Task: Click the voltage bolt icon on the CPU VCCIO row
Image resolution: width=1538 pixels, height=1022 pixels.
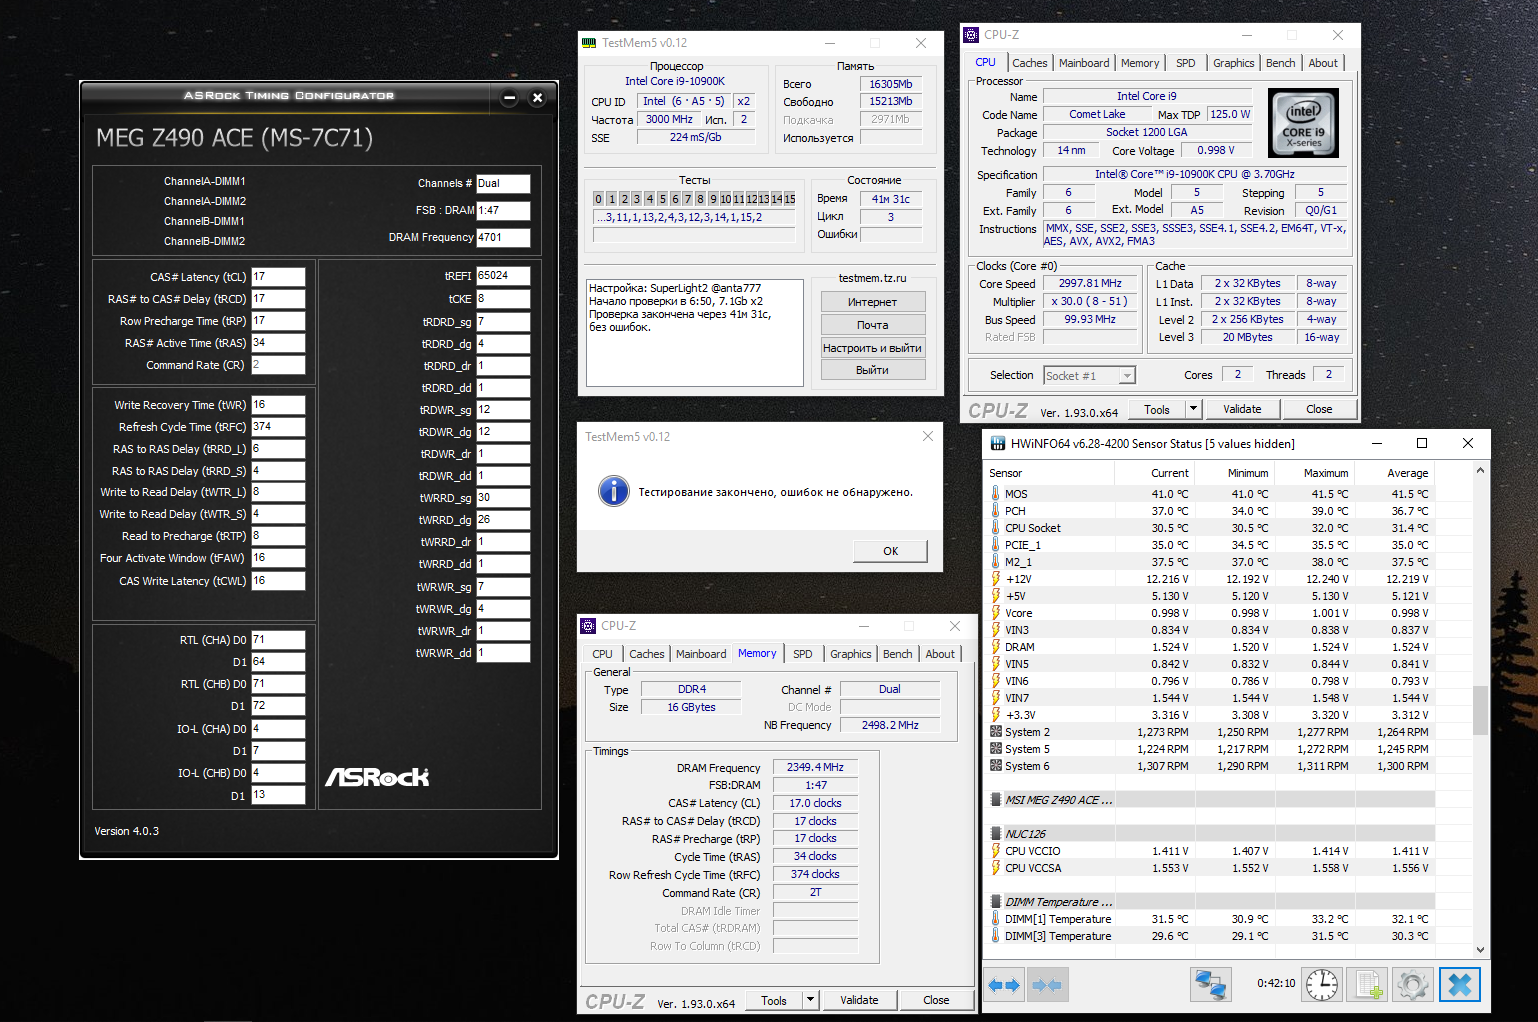Action: [x=996, y=851]
